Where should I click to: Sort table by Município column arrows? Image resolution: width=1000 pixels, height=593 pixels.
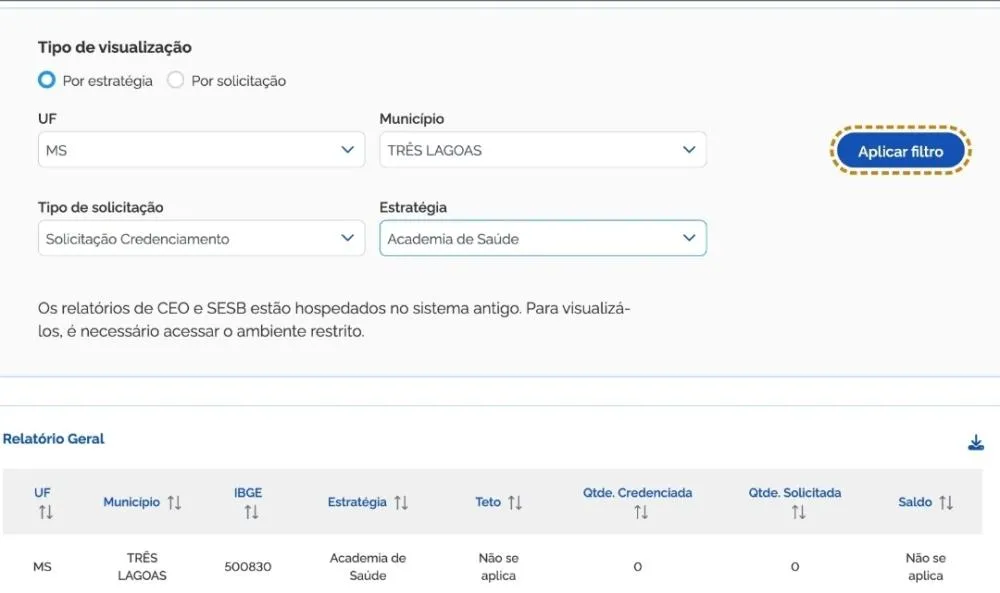click(x=174, y=503)
